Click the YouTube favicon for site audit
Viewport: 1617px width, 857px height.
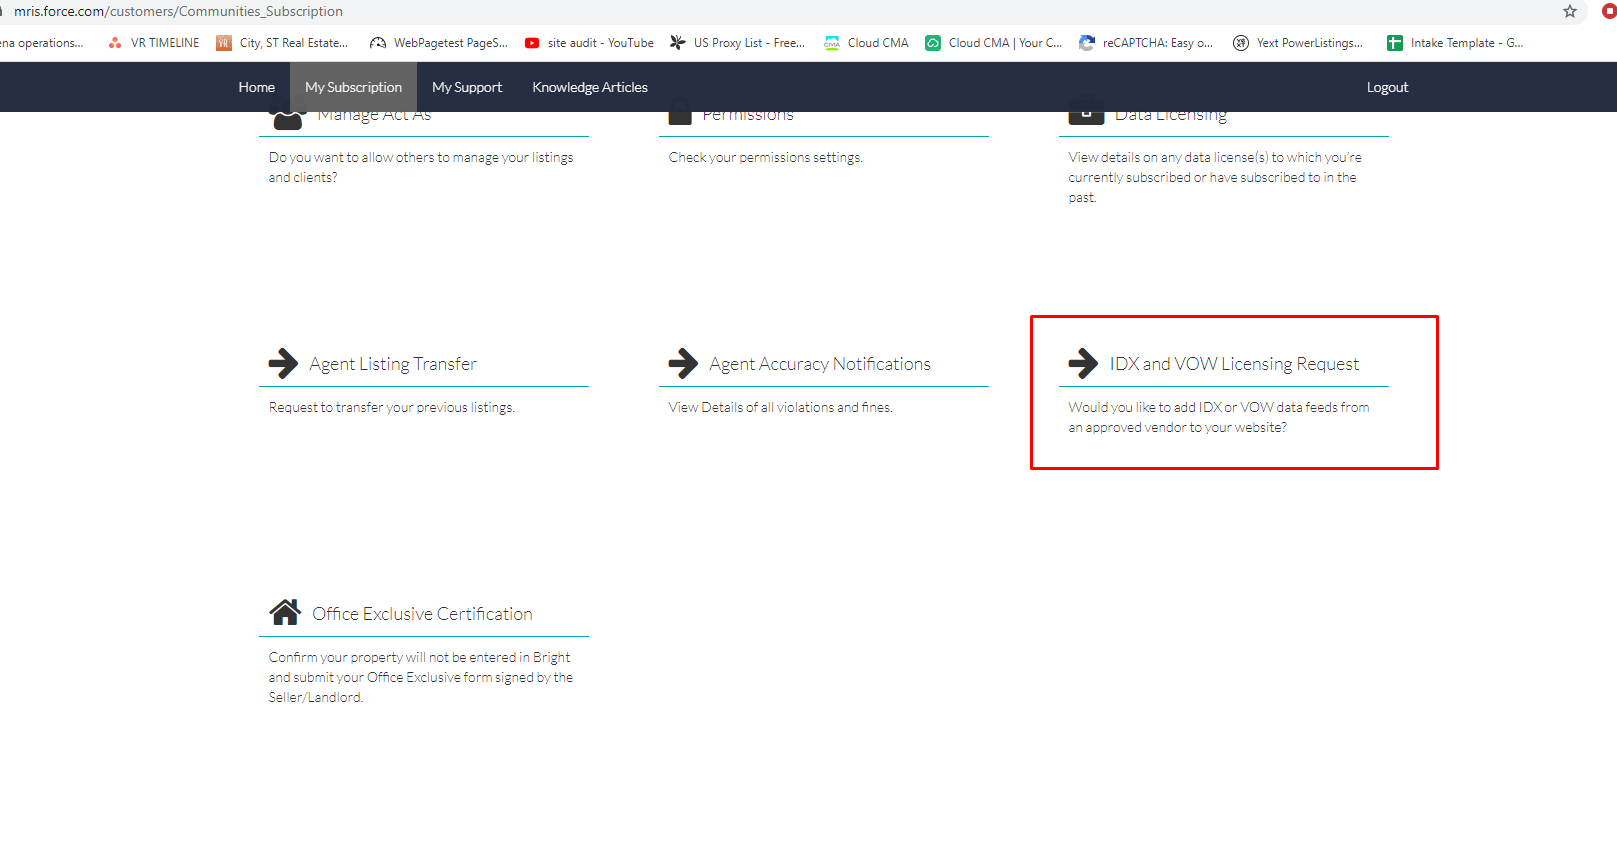pyautogui.click(x=532, y=43)
